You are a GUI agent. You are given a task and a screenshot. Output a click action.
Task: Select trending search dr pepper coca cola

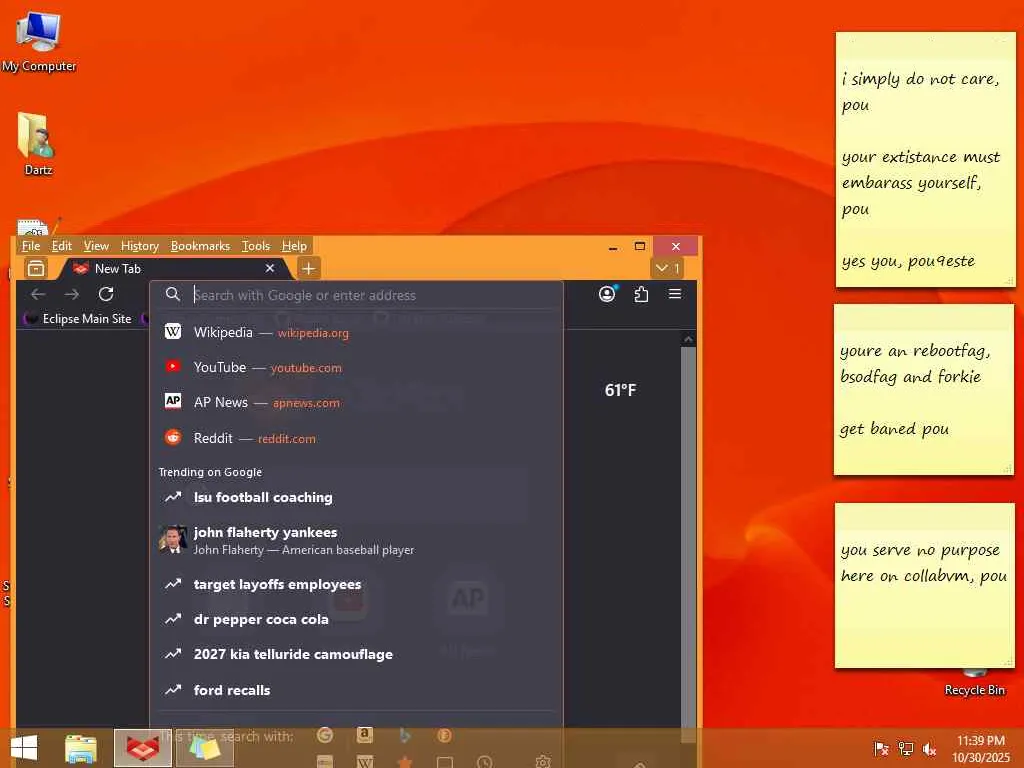click(x=356, y=620)
